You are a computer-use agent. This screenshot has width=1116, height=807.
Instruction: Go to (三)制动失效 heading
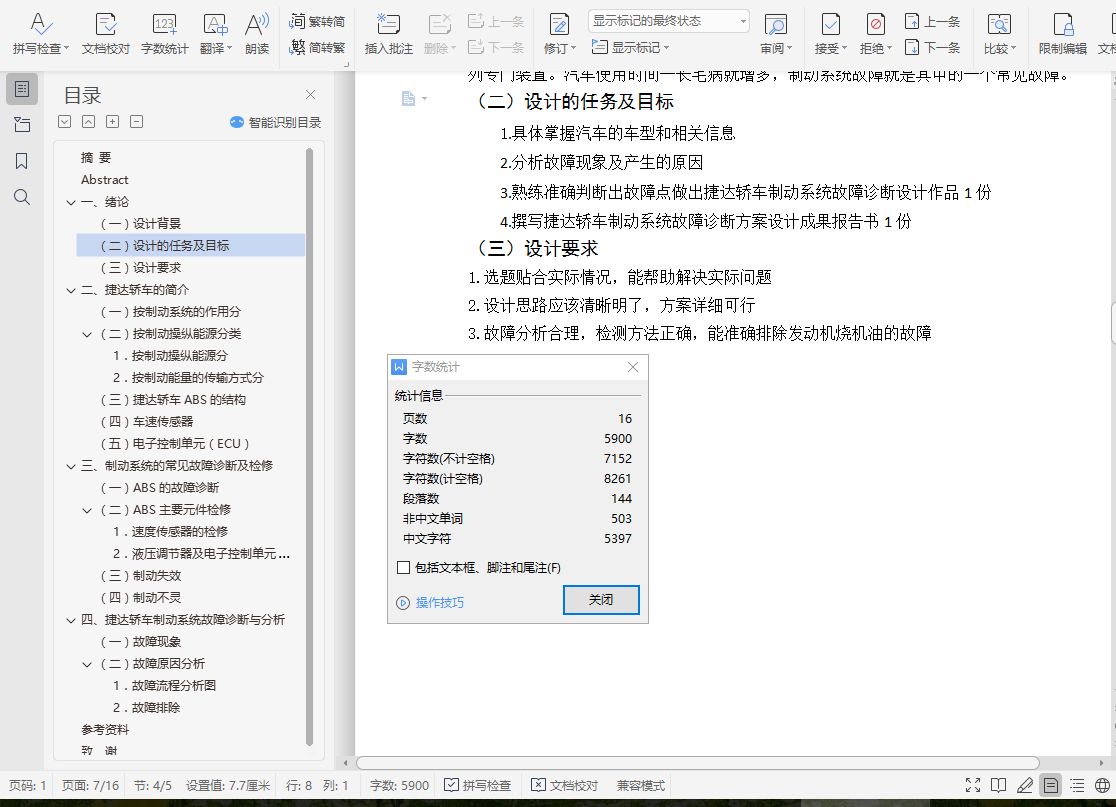pos(141,576)
